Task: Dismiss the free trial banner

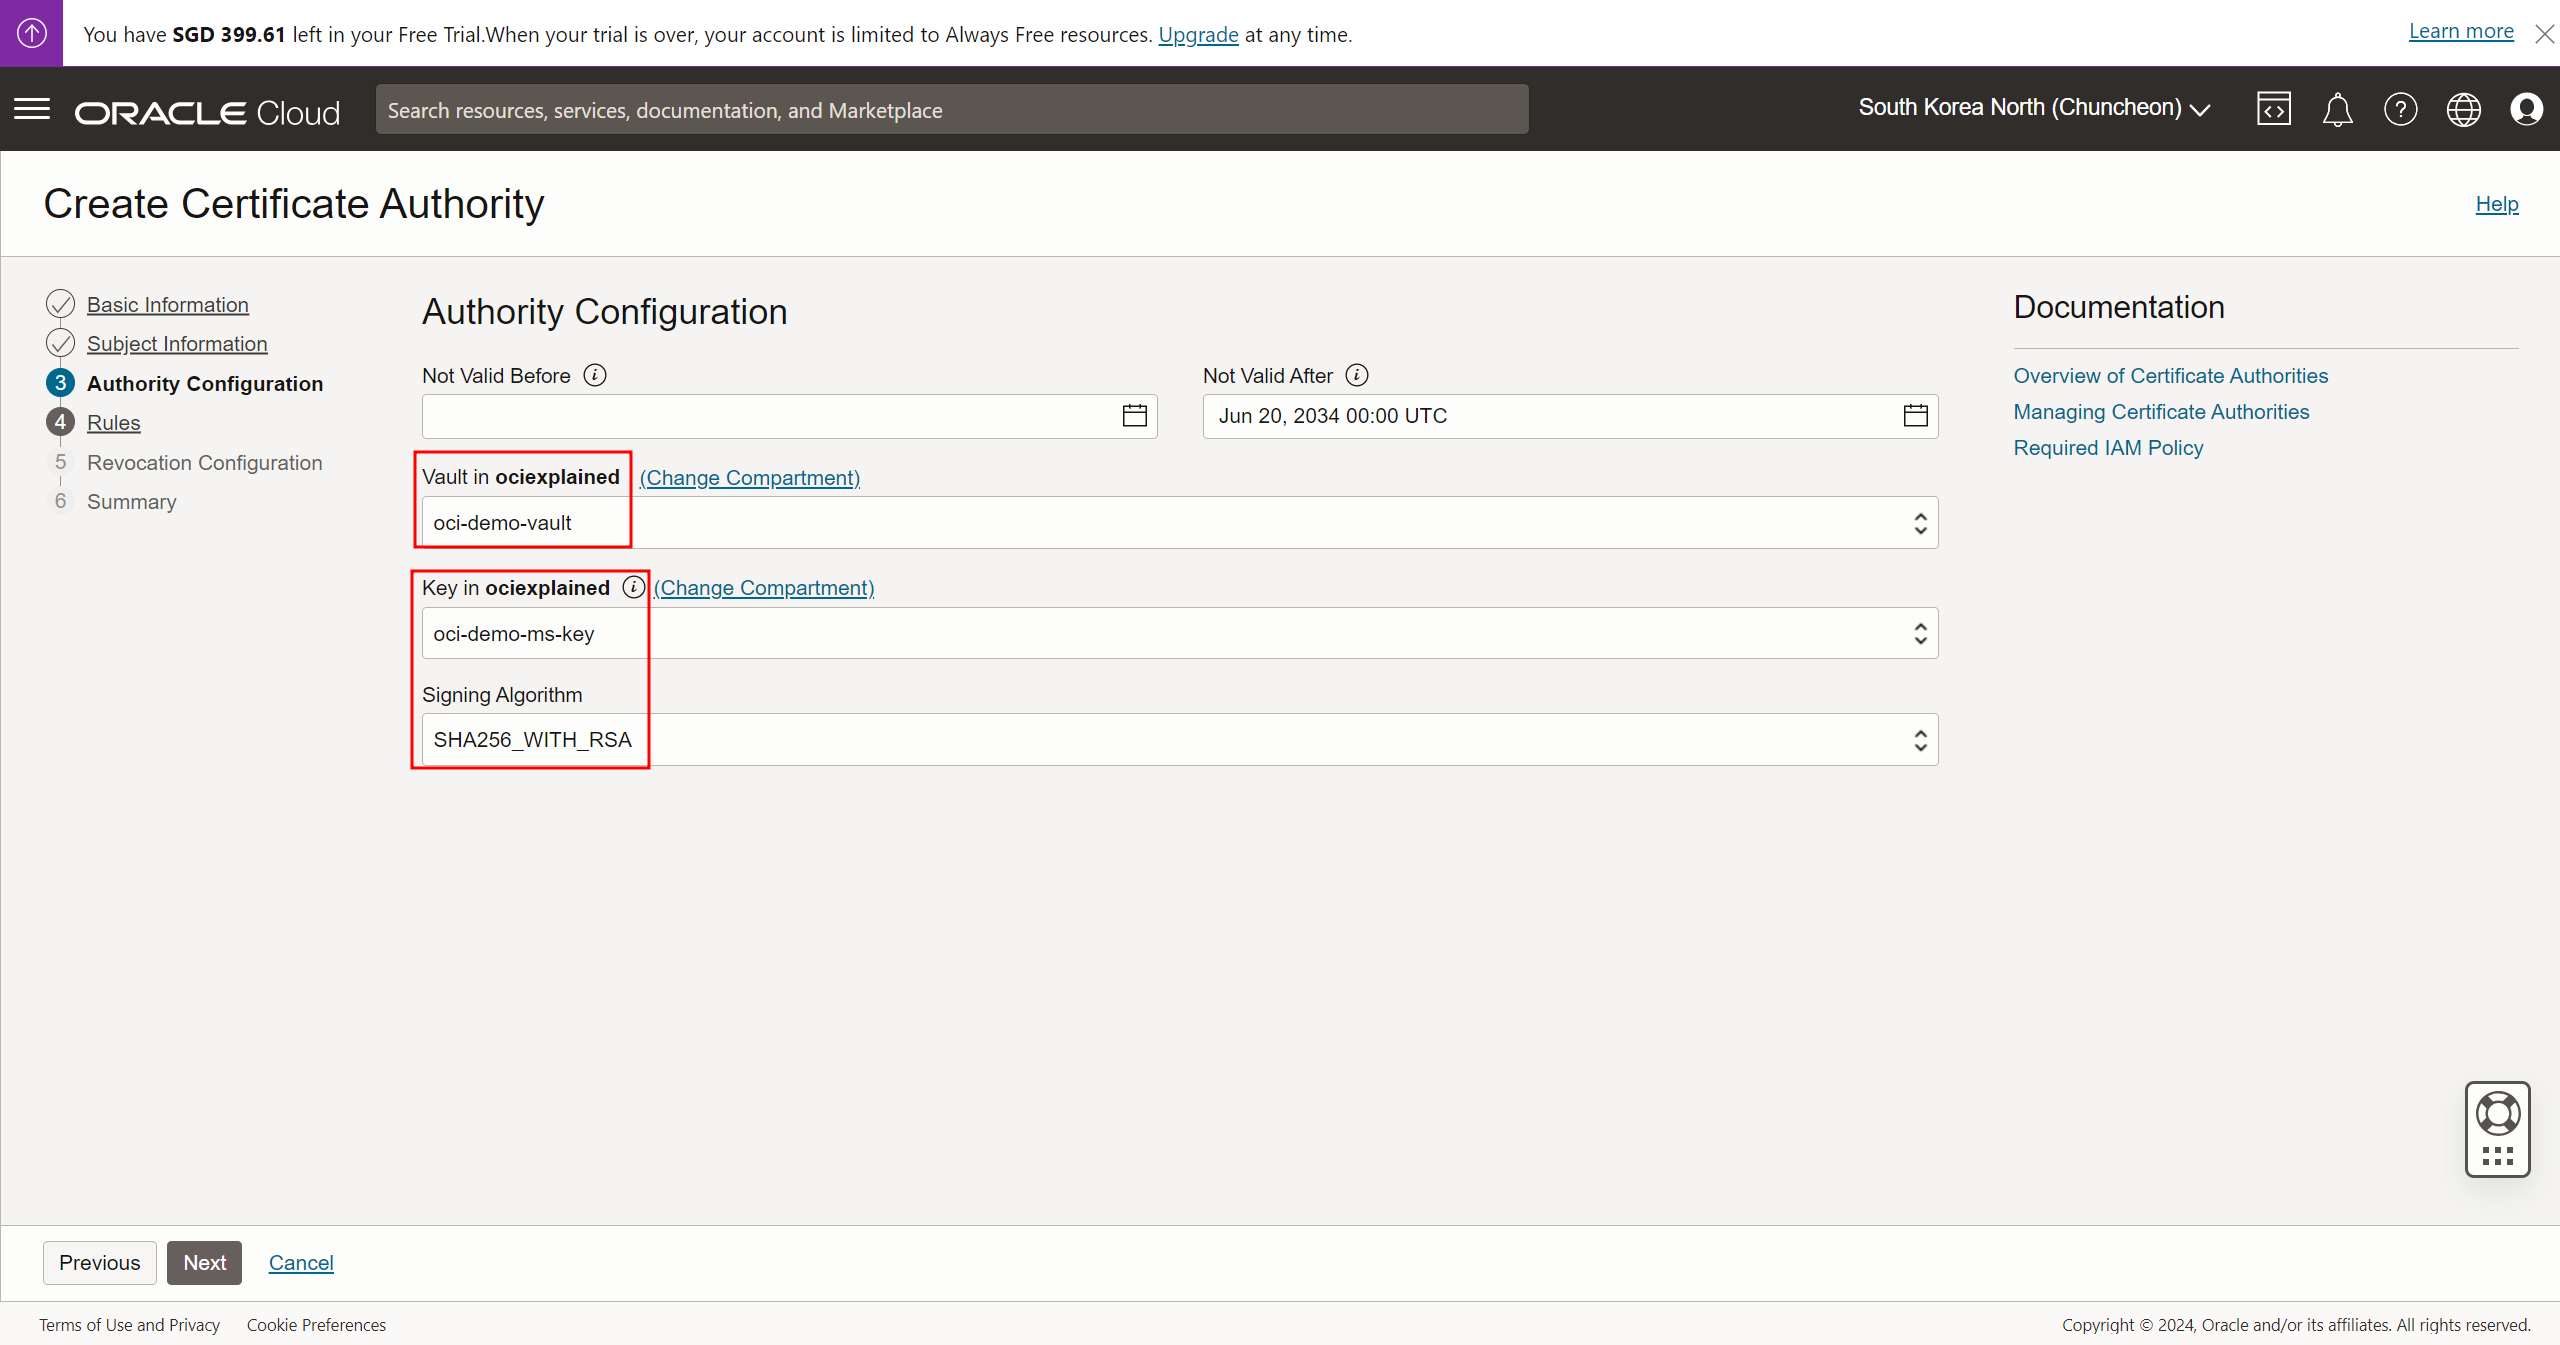Action: (2544, 34)
